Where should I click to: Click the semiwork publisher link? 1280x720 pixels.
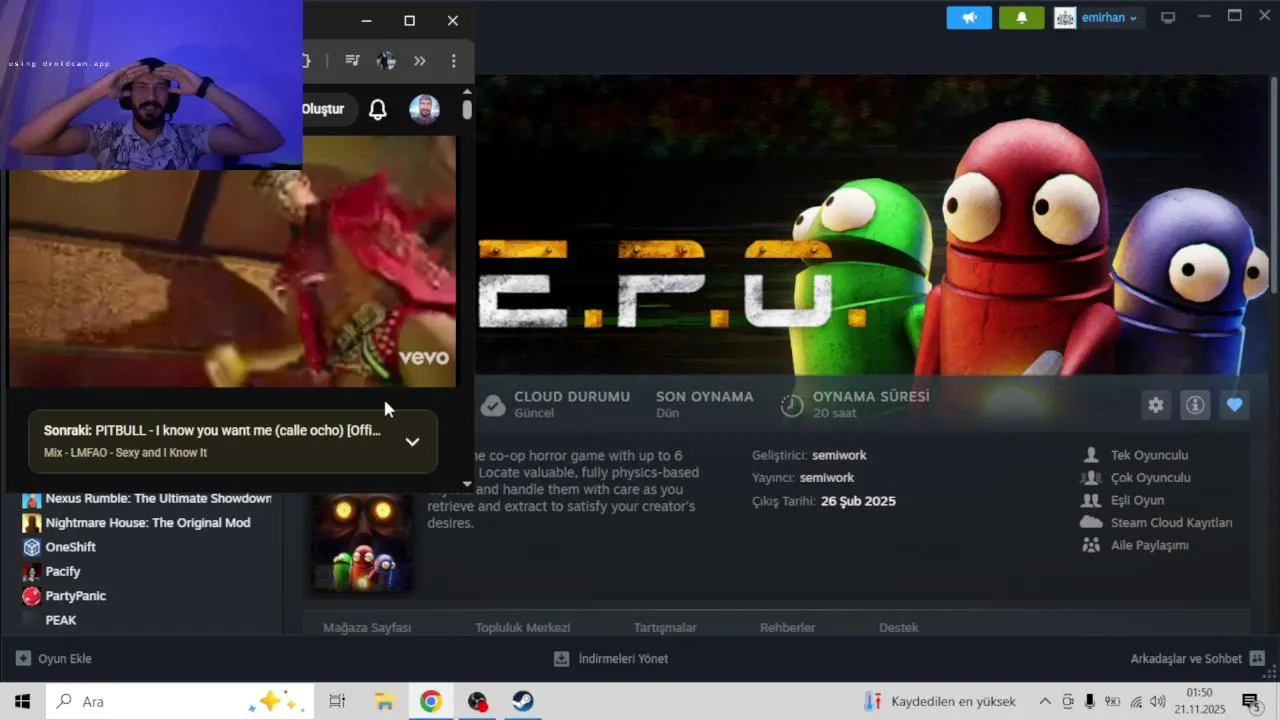pyautogui.click(x=827, y=478)
